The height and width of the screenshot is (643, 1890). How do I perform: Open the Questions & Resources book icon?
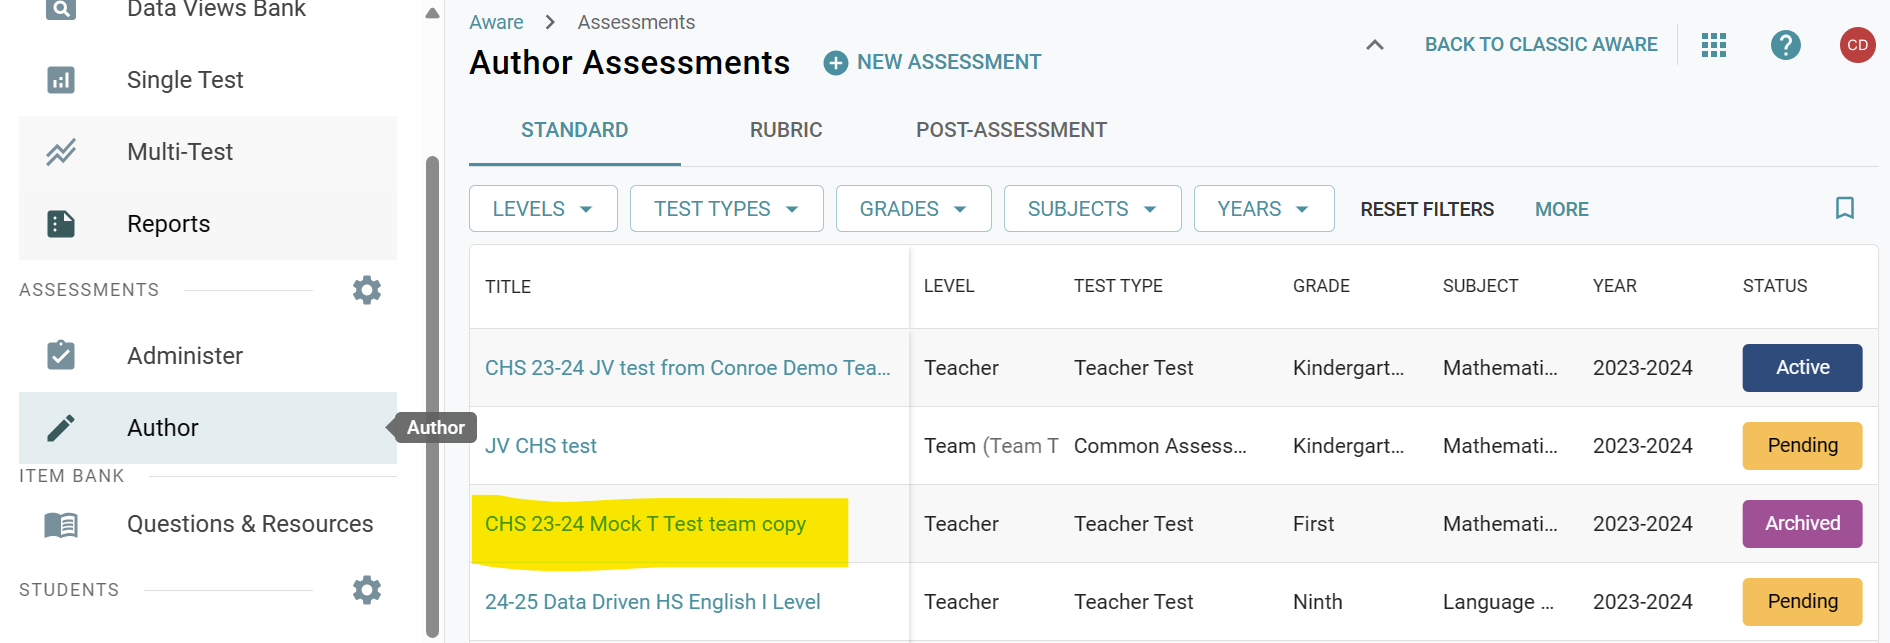61,524
